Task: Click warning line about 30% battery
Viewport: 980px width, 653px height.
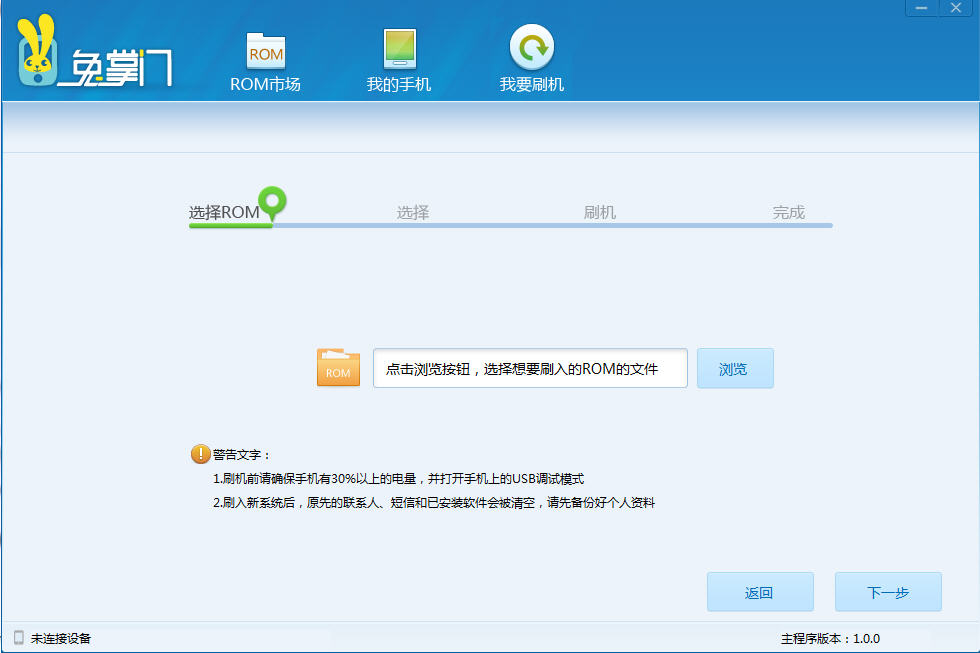Action: (x=398, y=479)
